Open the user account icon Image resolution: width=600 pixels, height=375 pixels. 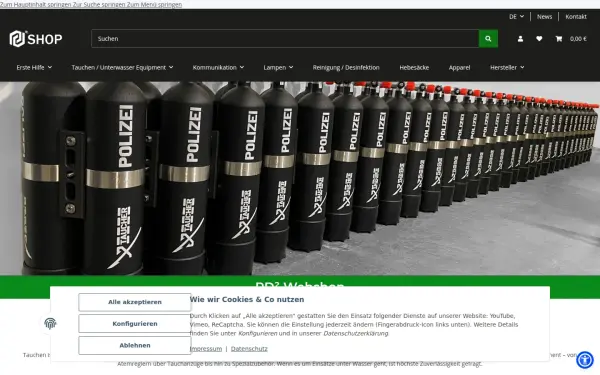[520, 39]
